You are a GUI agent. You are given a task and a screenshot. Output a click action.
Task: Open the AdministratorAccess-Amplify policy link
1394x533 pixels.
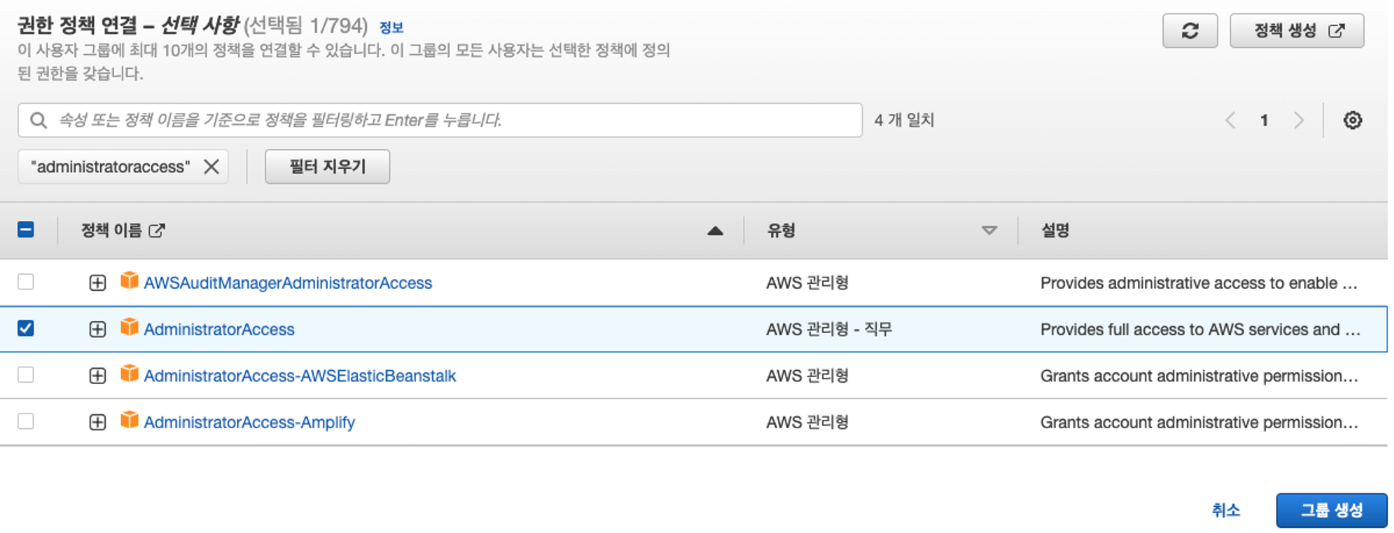click(x=249, y=422)
